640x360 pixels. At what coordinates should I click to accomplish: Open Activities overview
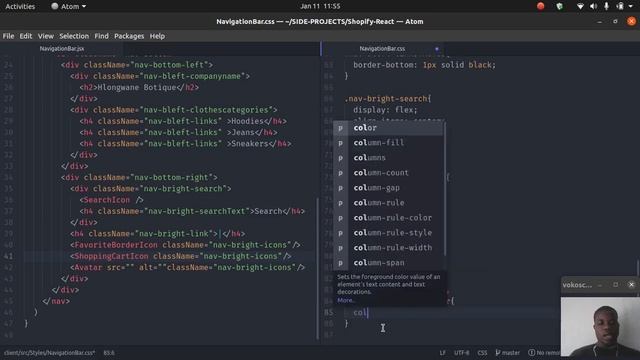click(20, 6)
